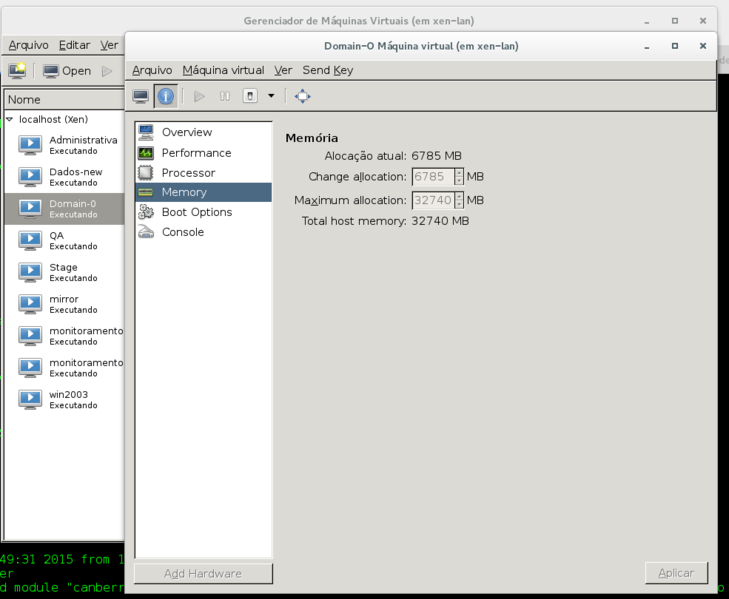Image resolution: width=729 pixels, height=599 pixels.
Task: Open the Ver menu in the Gerenciador window
Action: pyautogui.click(x=109, y=45)
